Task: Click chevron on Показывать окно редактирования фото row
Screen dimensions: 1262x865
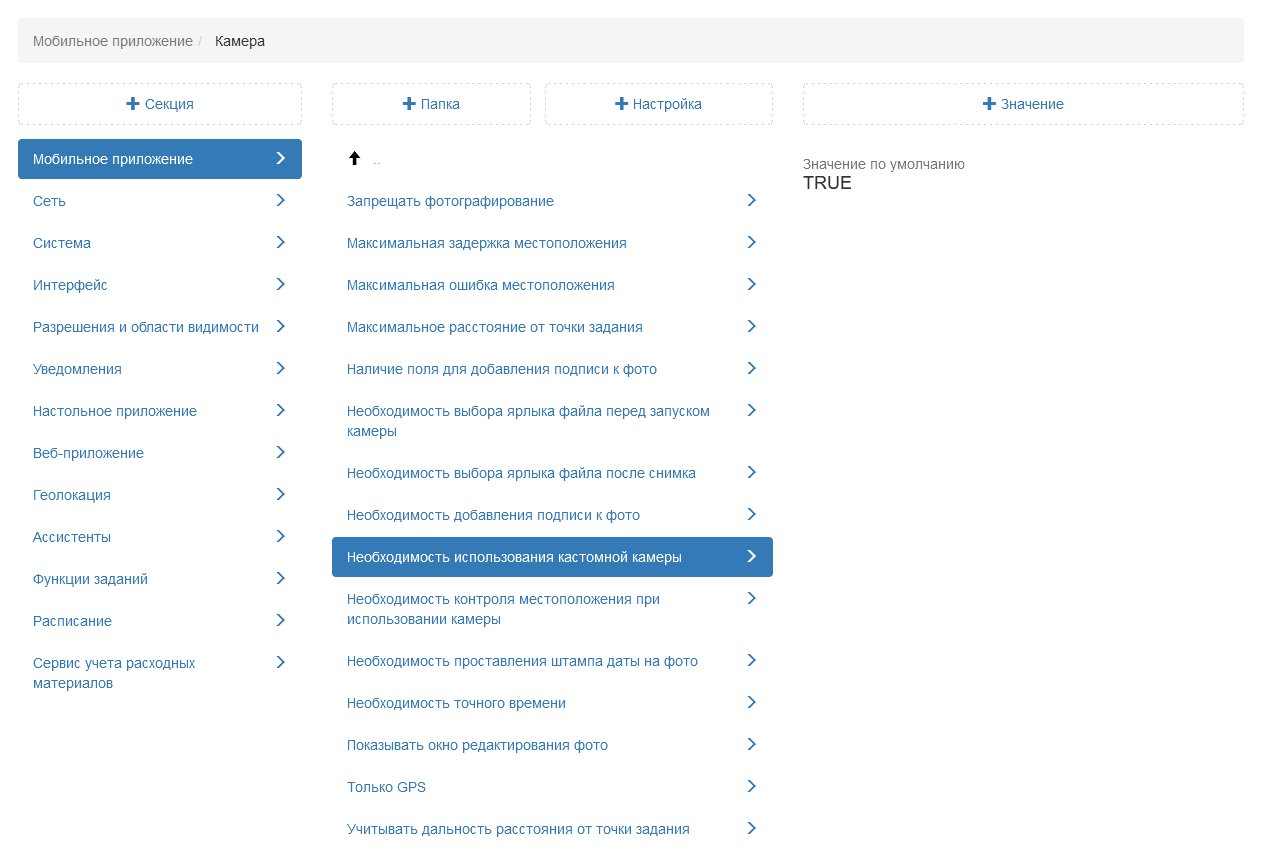Action: (x=752, y=744)
